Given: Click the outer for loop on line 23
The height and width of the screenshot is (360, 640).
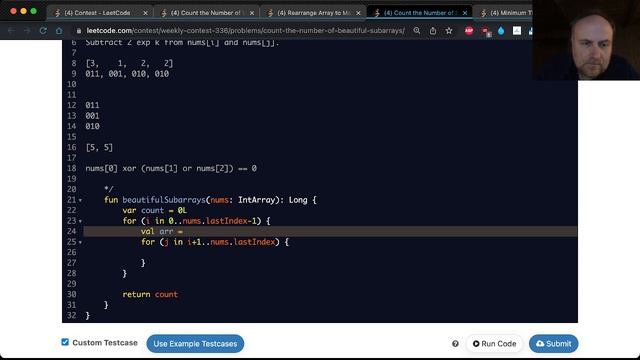Looking at the screenshot, I should [196, 221].
